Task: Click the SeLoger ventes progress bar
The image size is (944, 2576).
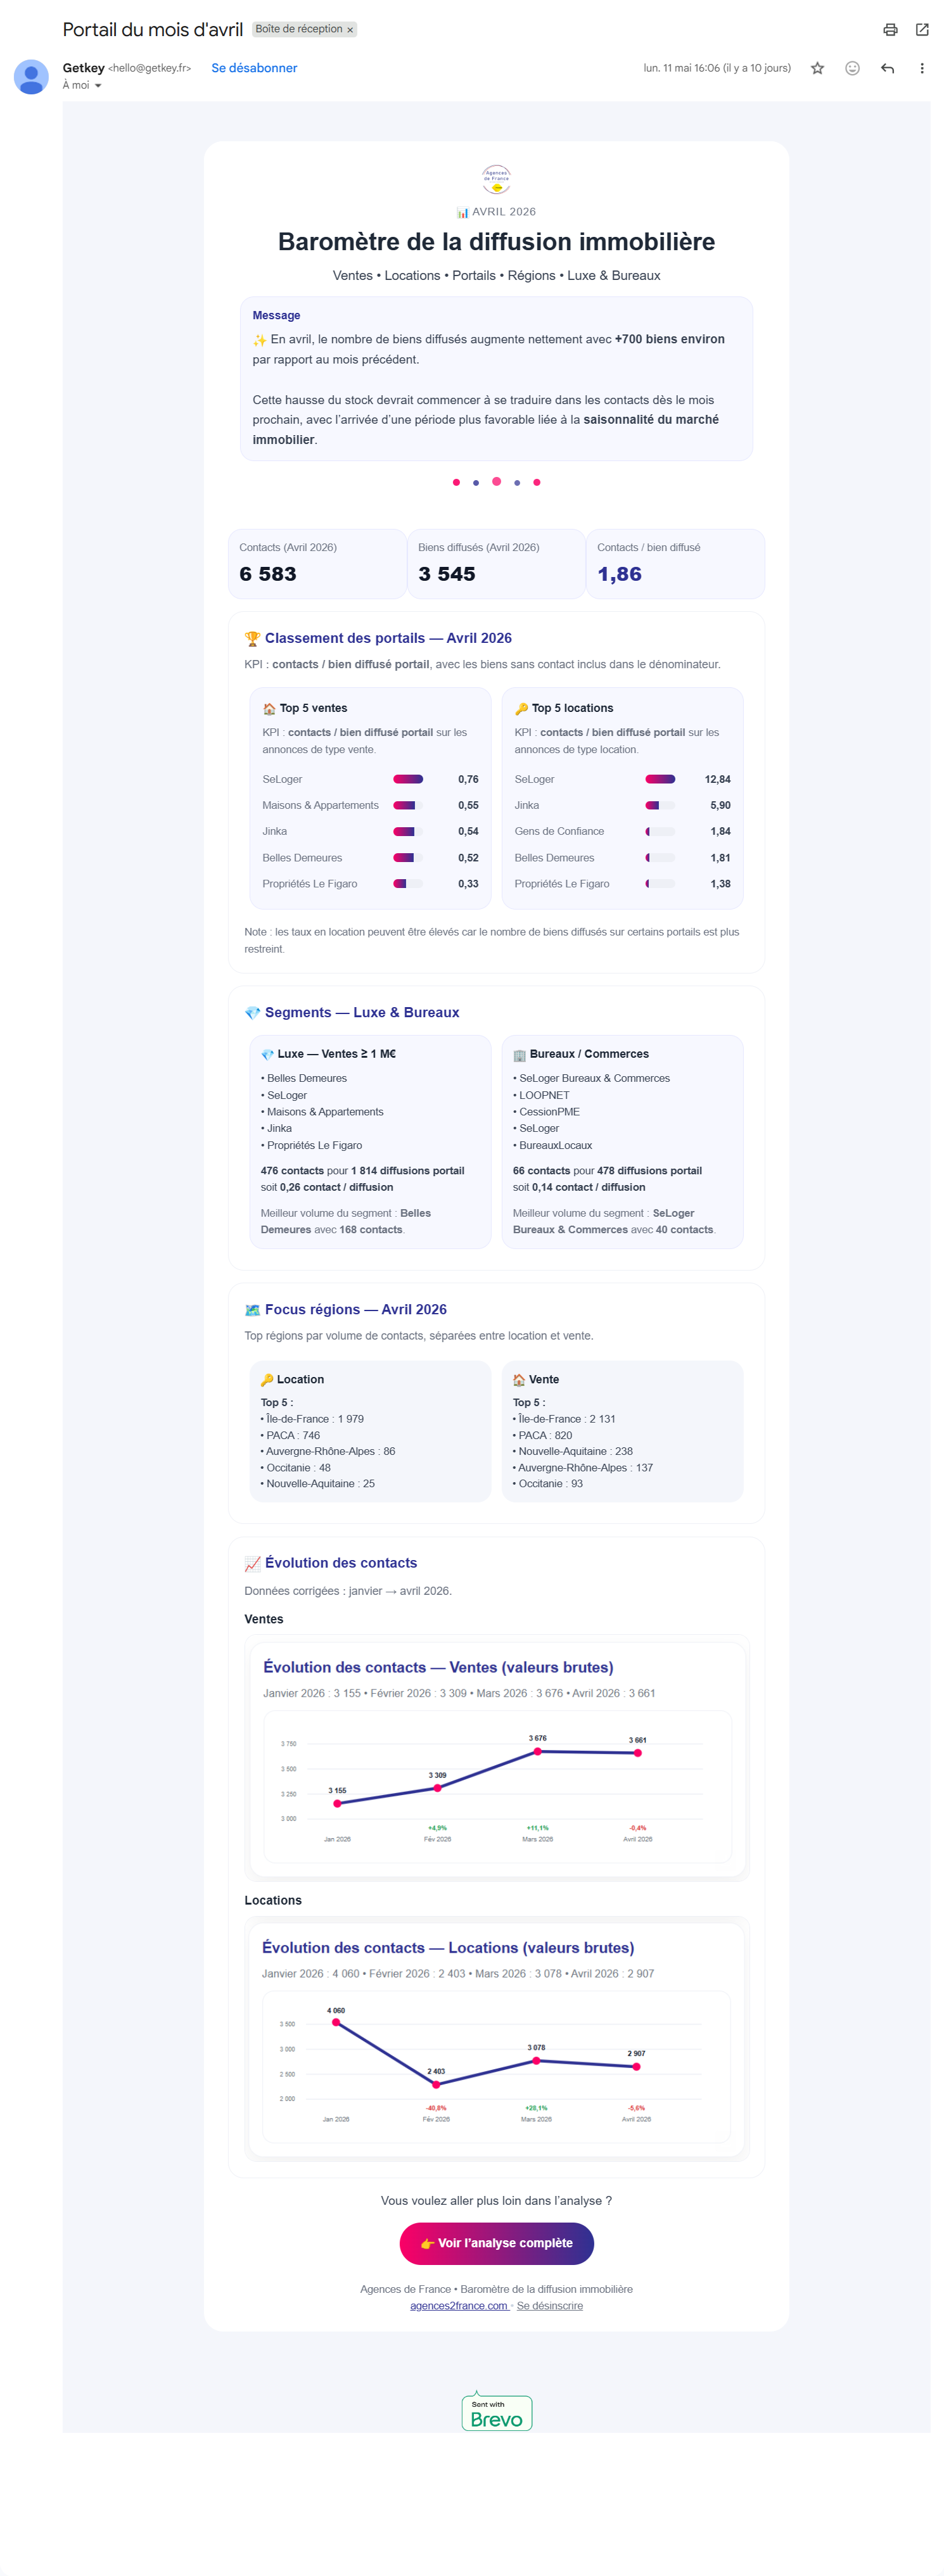Action: click(x=408, y=779)
